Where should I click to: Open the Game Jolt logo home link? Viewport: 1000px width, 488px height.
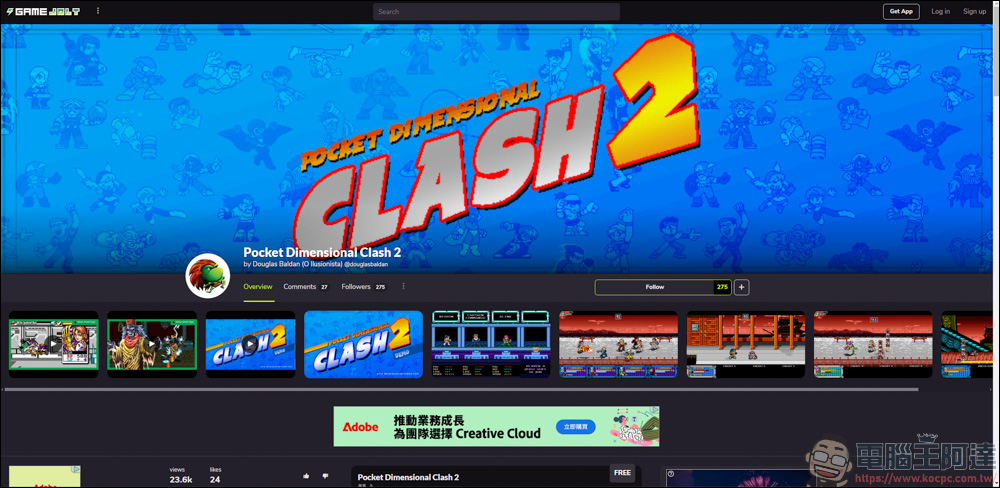[43, 11]
